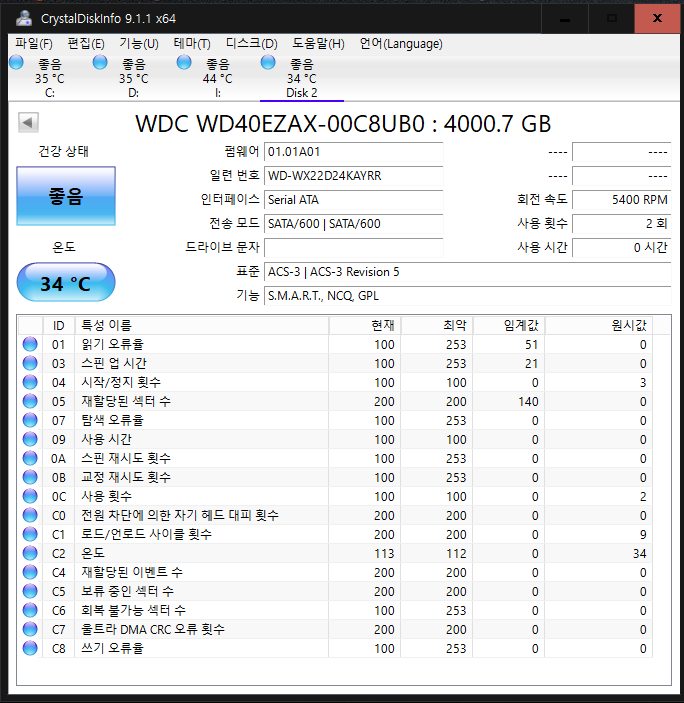684x703 pixels.
Task: Click attribute name 울트라 DMA CRC 오류 횟수
Action: 153,629
